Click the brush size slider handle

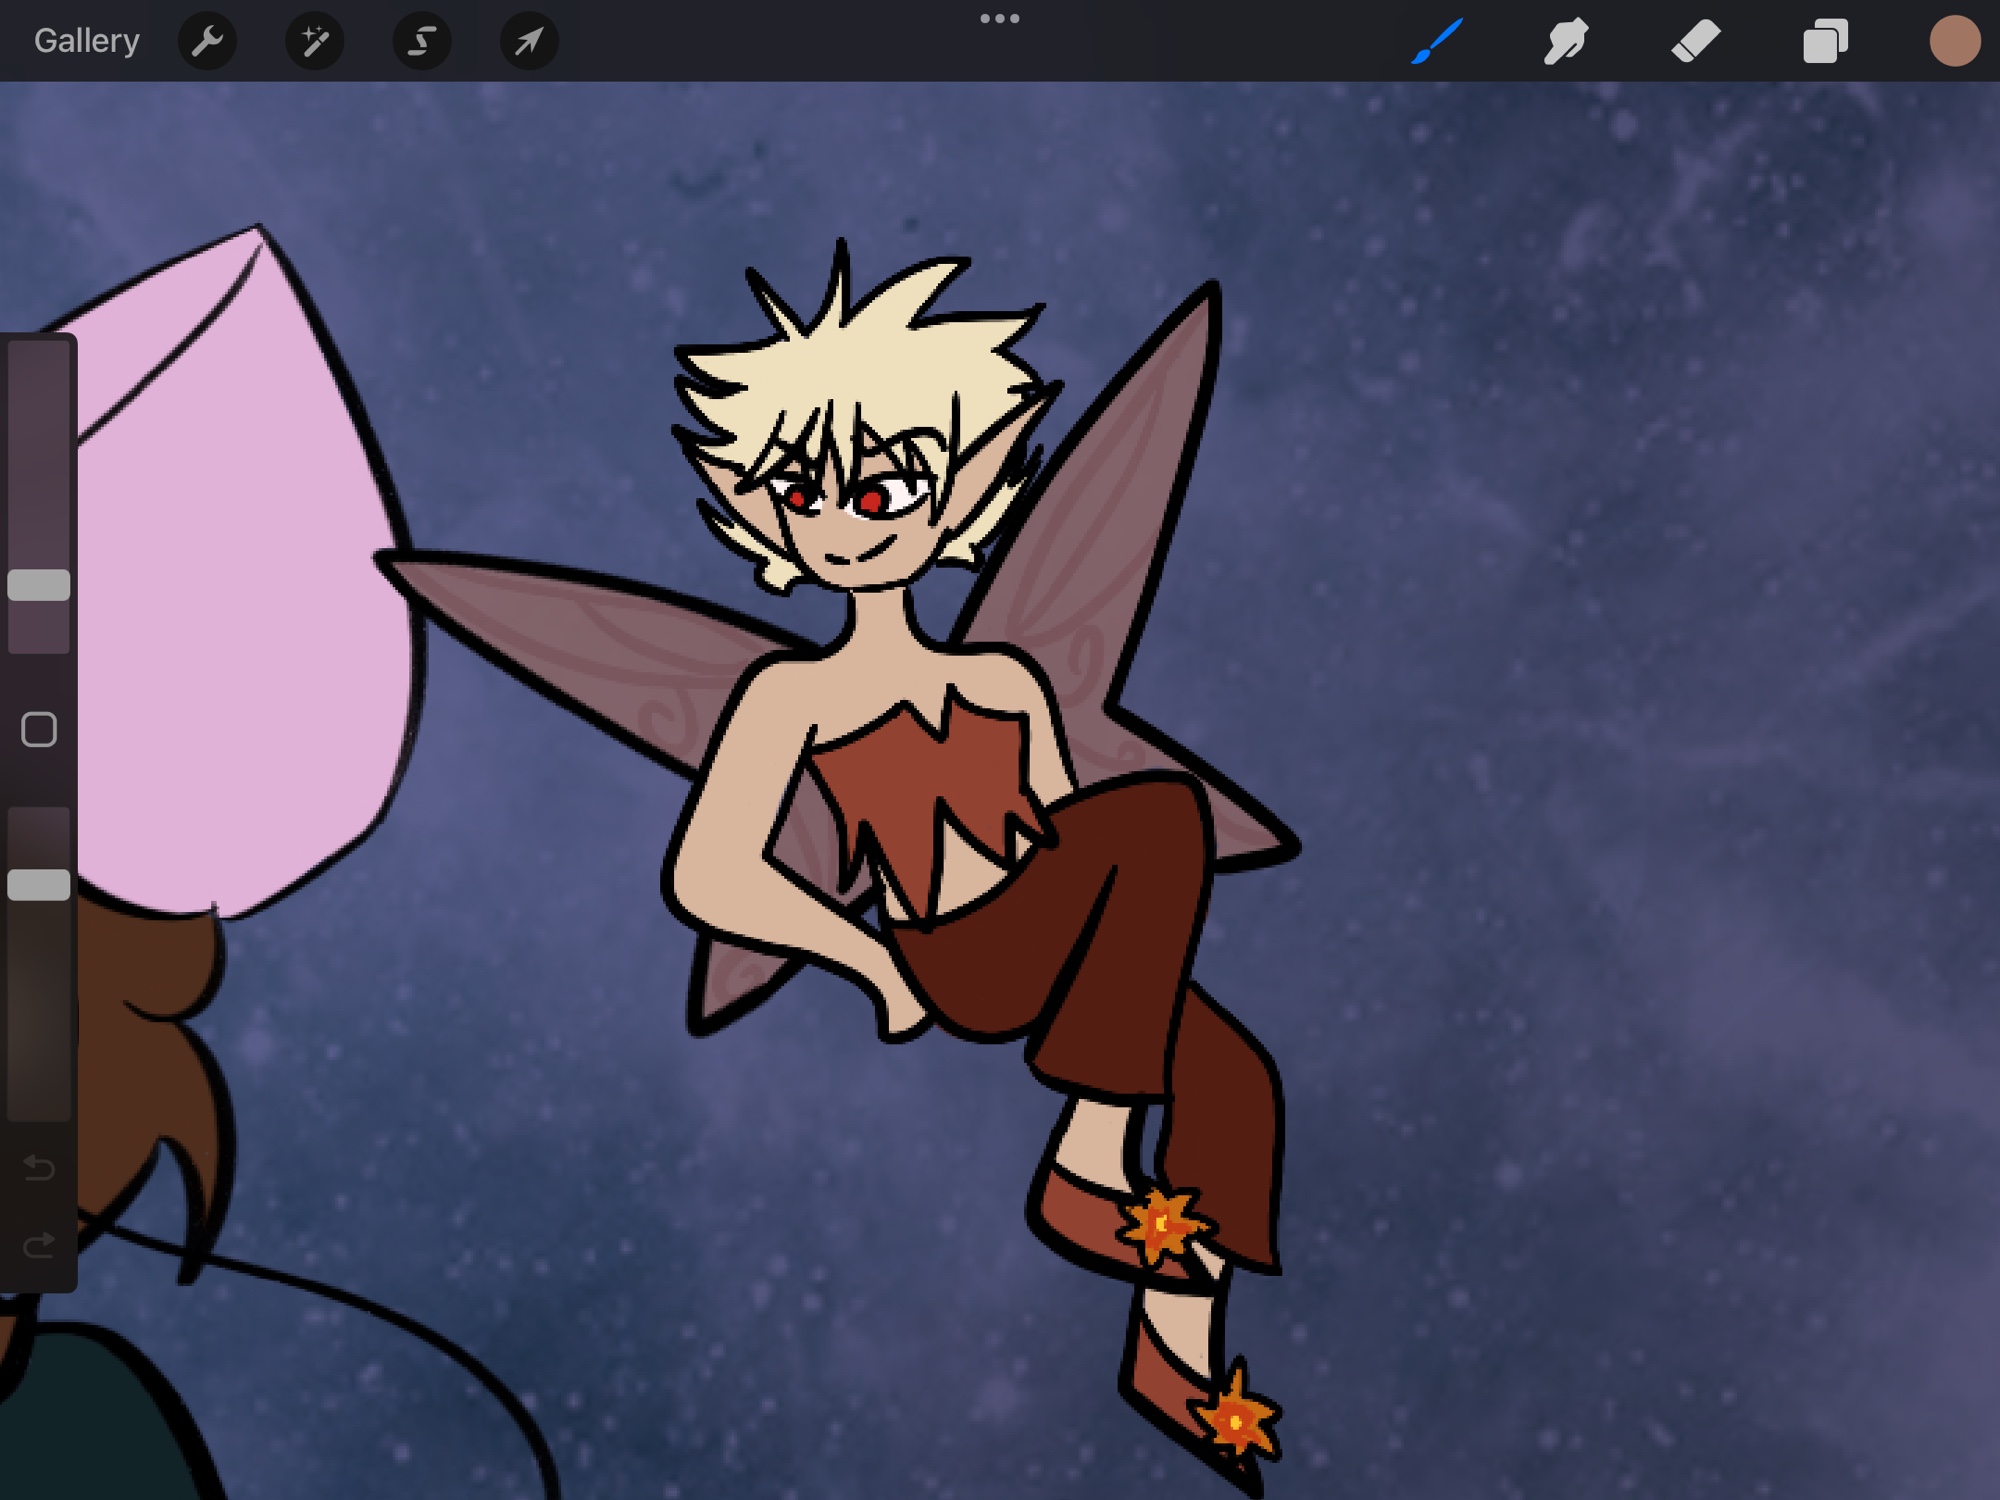39,585
